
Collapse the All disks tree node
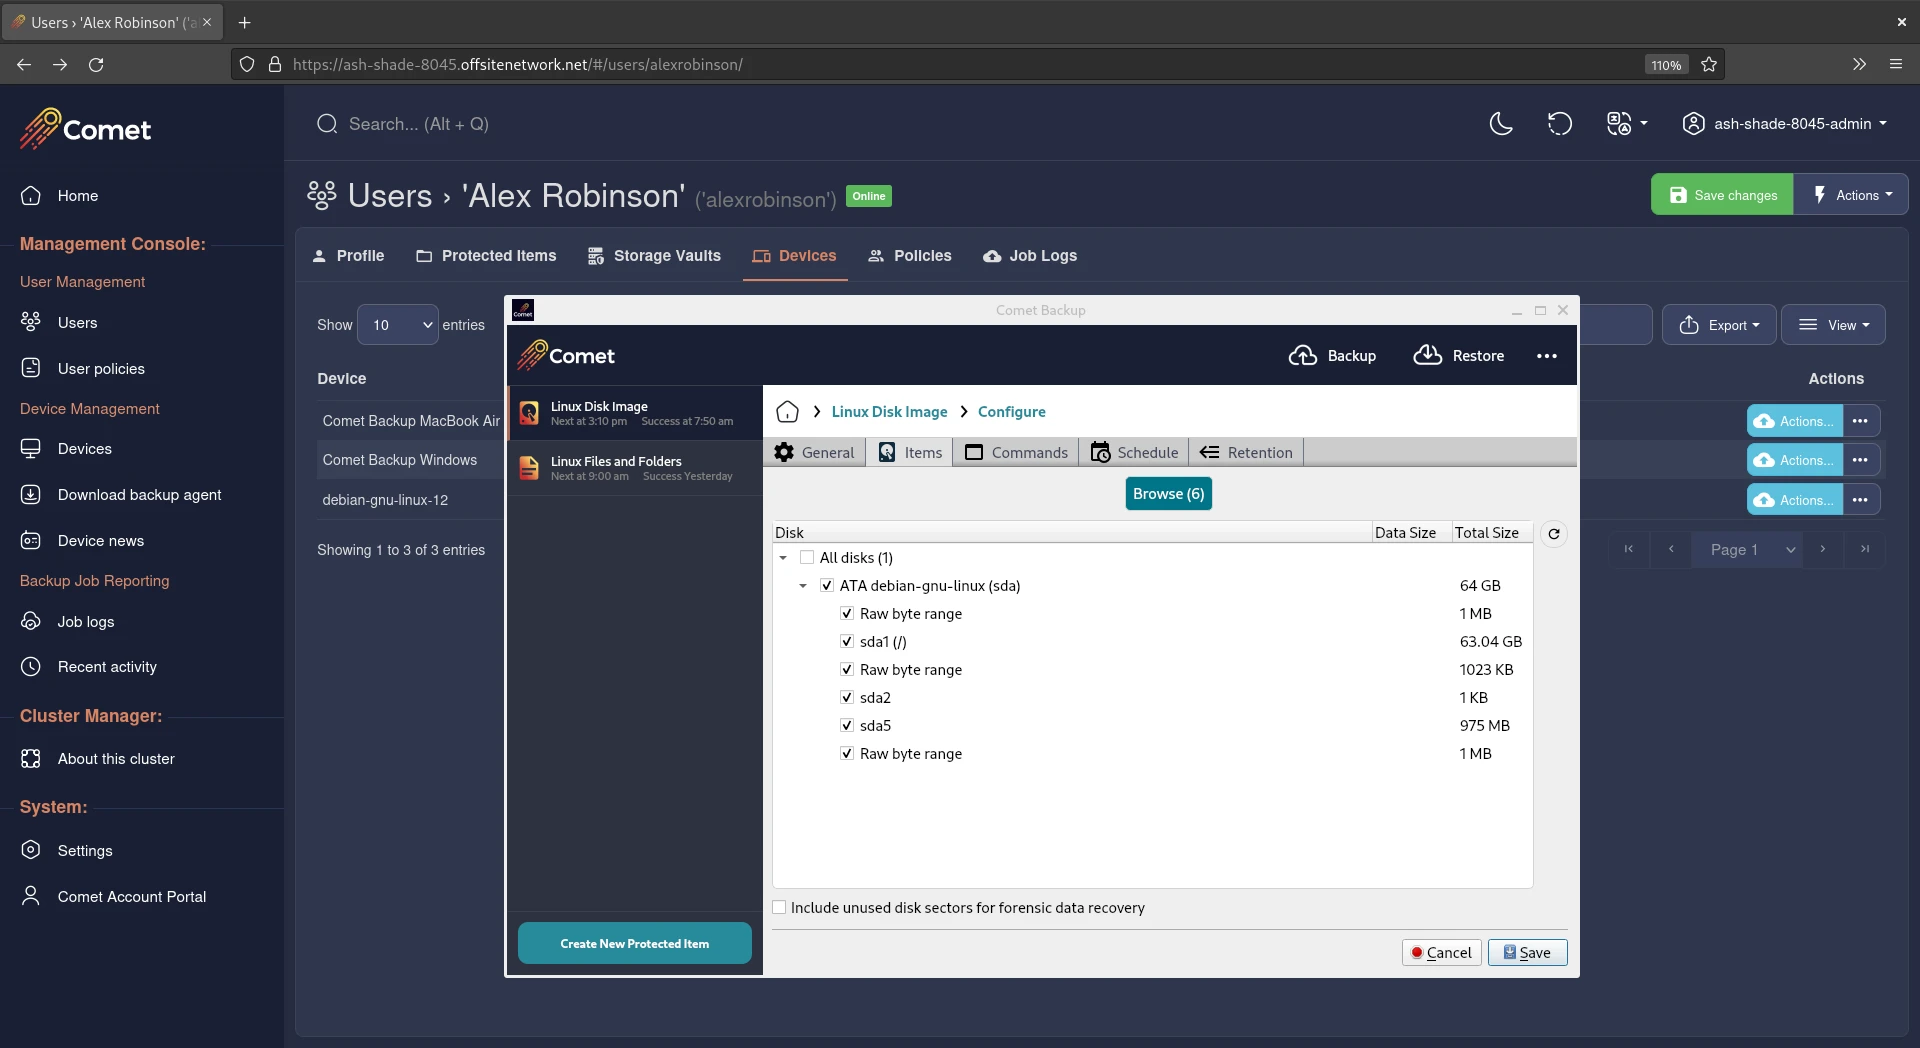[x=783, y=558]
